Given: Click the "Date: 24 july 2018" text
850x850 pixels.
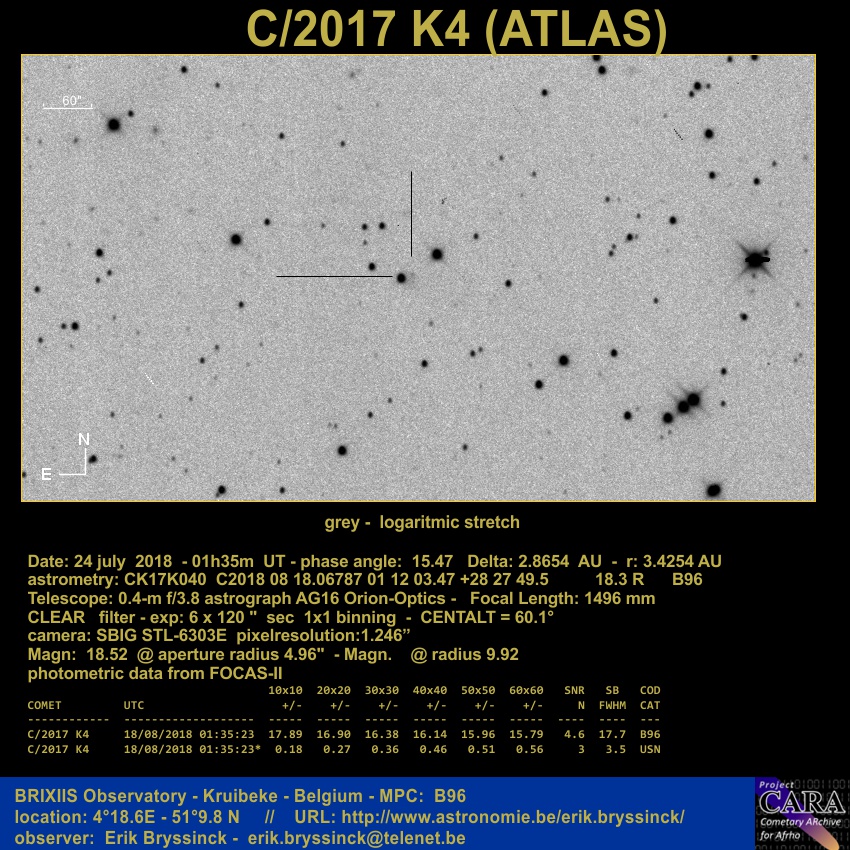Looking at the screenshot, I should pos(100,561).
